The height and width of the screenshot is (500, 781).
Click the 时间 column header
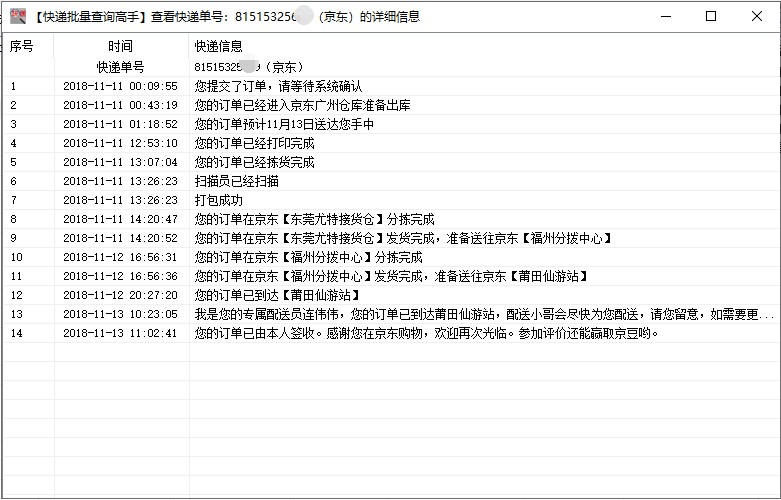coord(121,46)
